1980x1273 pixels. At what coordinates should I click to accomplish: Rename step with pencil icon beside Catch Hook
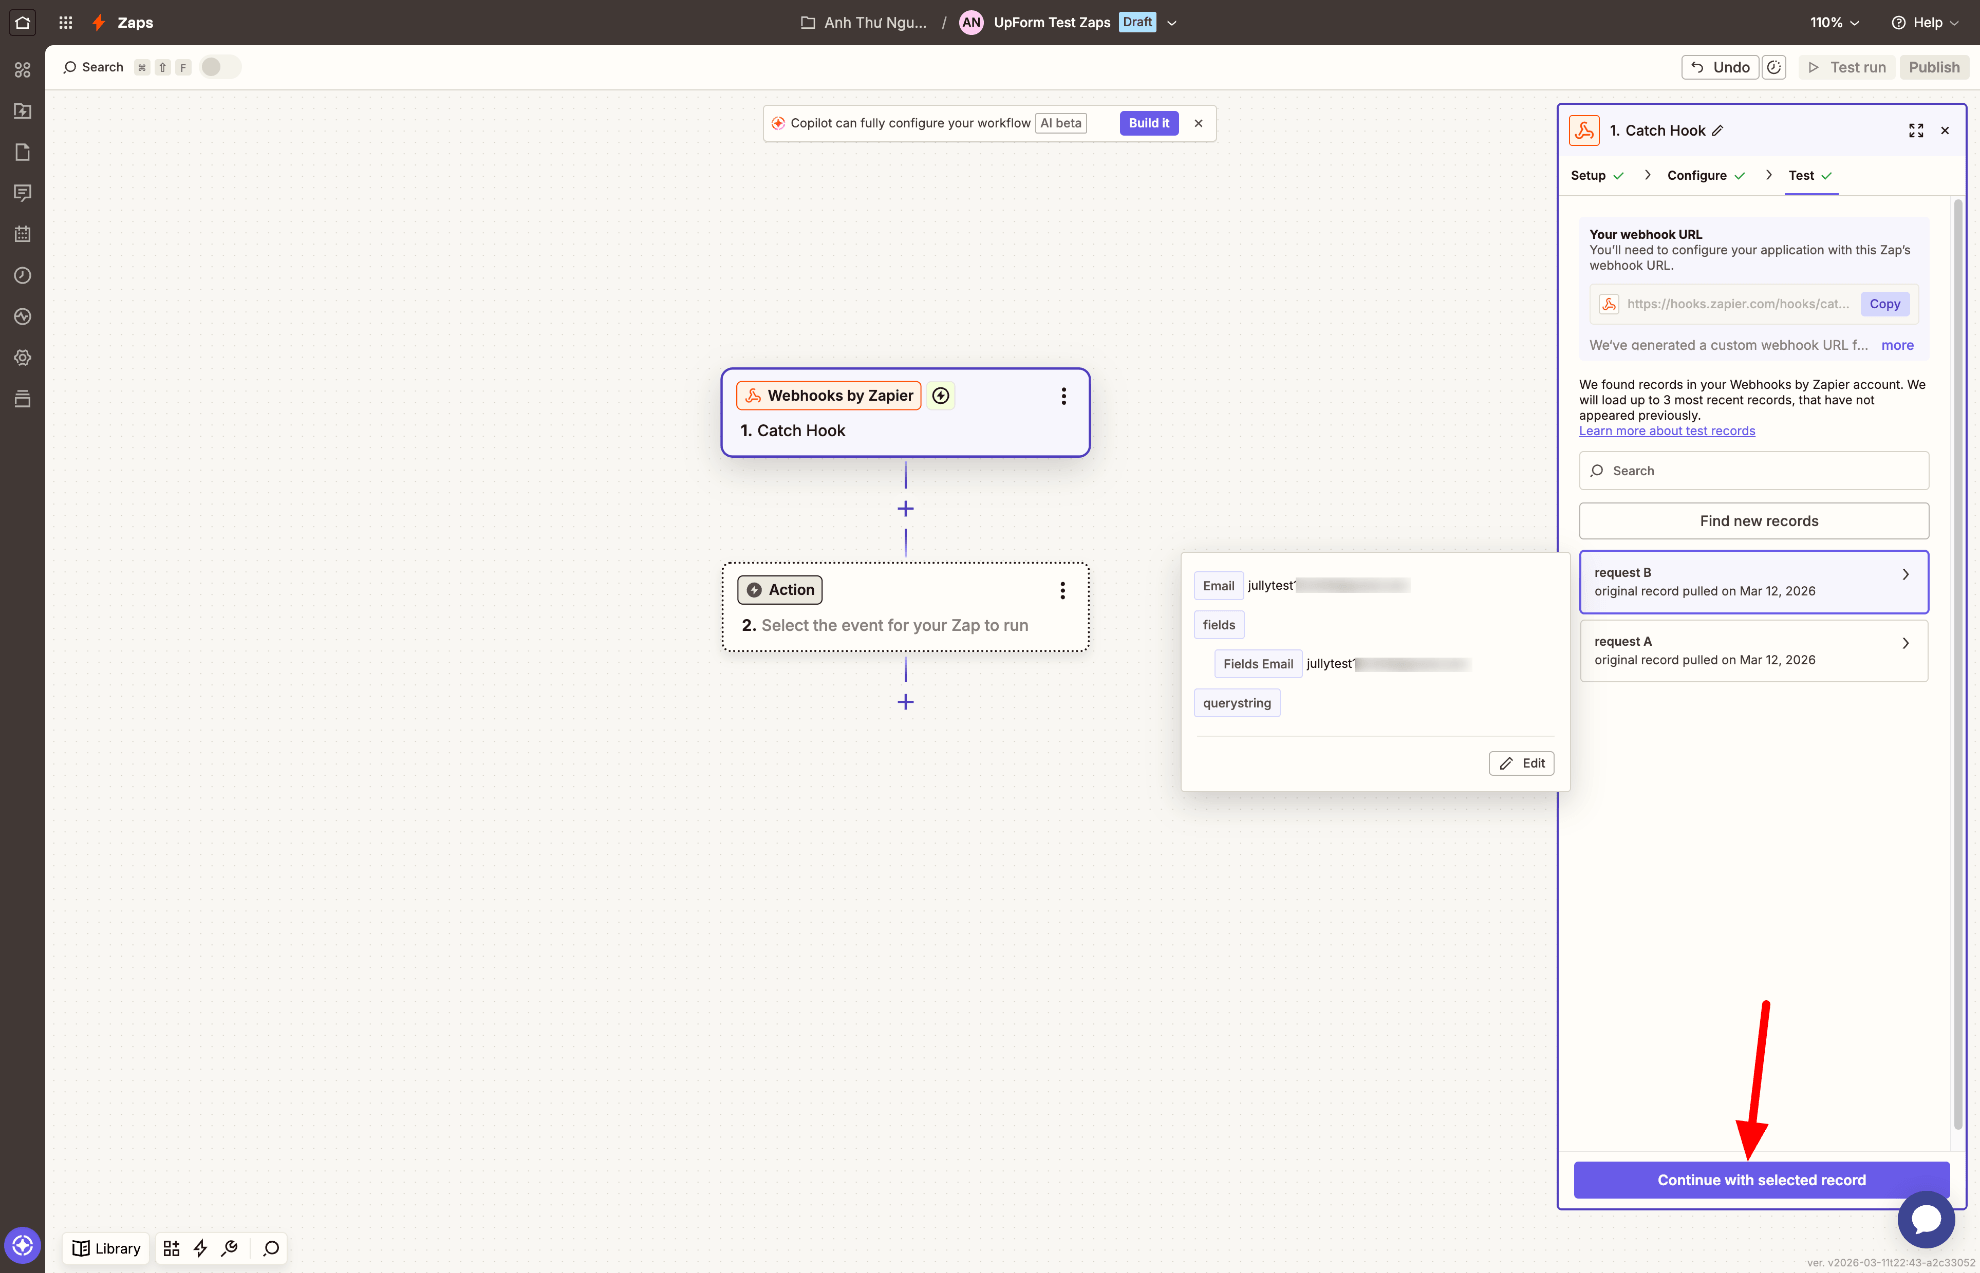click(1718, 131)
